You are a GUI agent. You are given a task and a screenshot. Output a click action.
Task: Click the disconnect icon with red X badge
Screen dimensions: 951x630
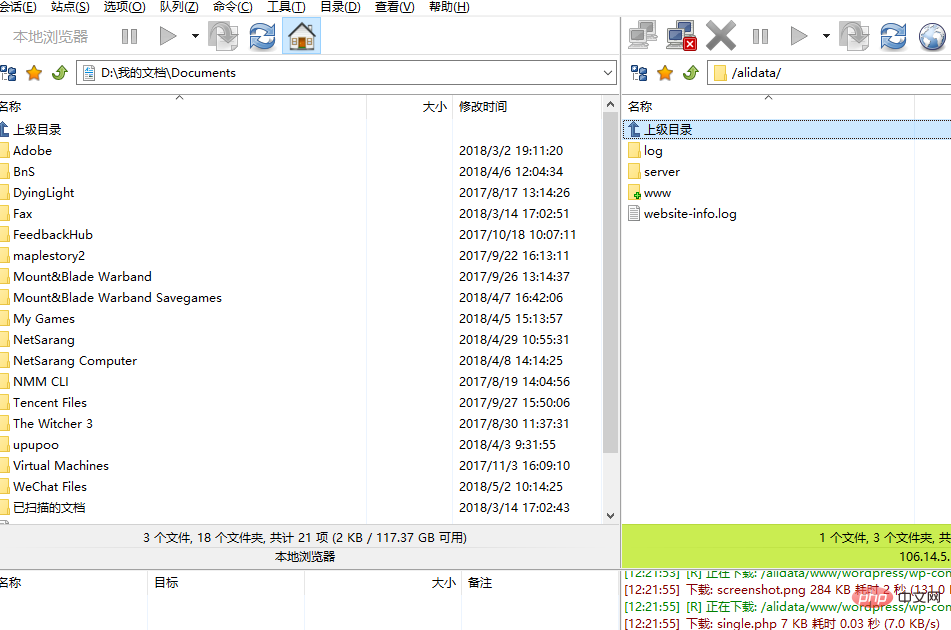click(x=681, y=36)
